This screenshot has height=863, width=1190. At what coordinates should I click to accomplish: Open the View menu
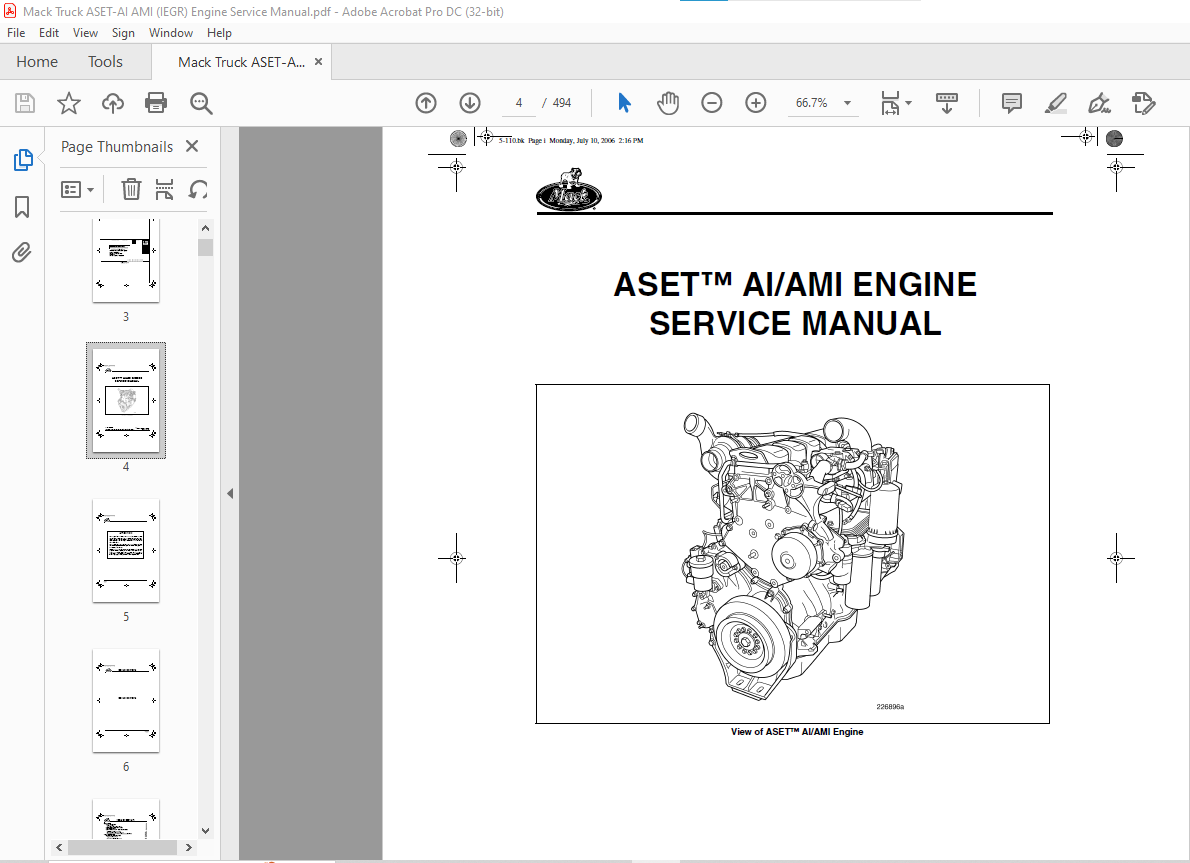[x=85, y=33]
